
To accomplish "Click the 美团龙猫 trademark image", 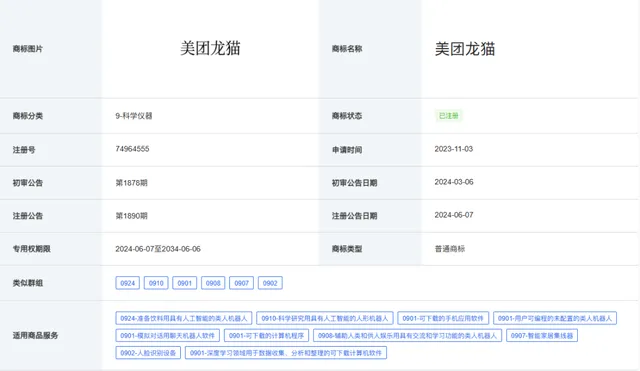I will pos(210,48).
